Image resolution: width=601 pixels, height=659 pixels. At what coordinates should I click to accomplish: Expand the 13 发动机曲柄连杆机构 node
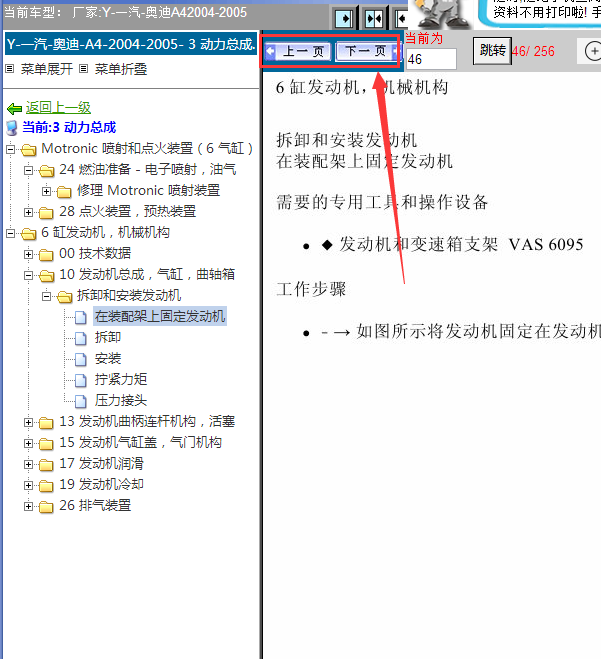pyautogui.click(x=28, y=422)
